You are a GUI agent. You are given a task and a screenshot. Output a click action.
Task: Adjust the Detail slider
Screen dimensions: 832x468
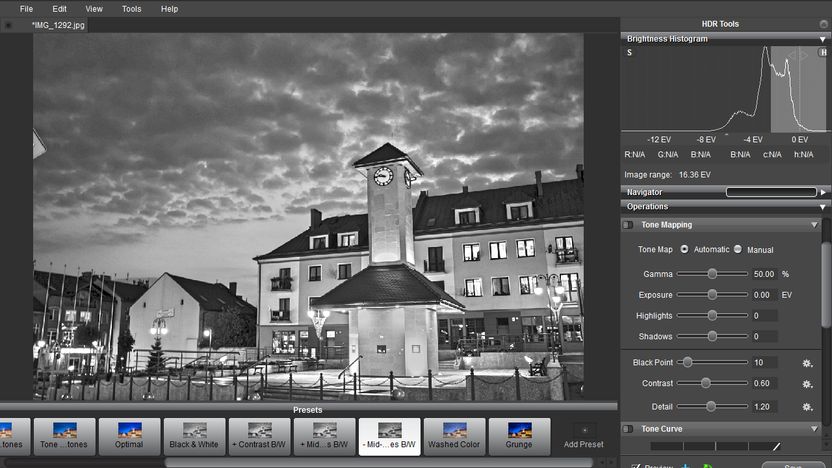(712, 406)
